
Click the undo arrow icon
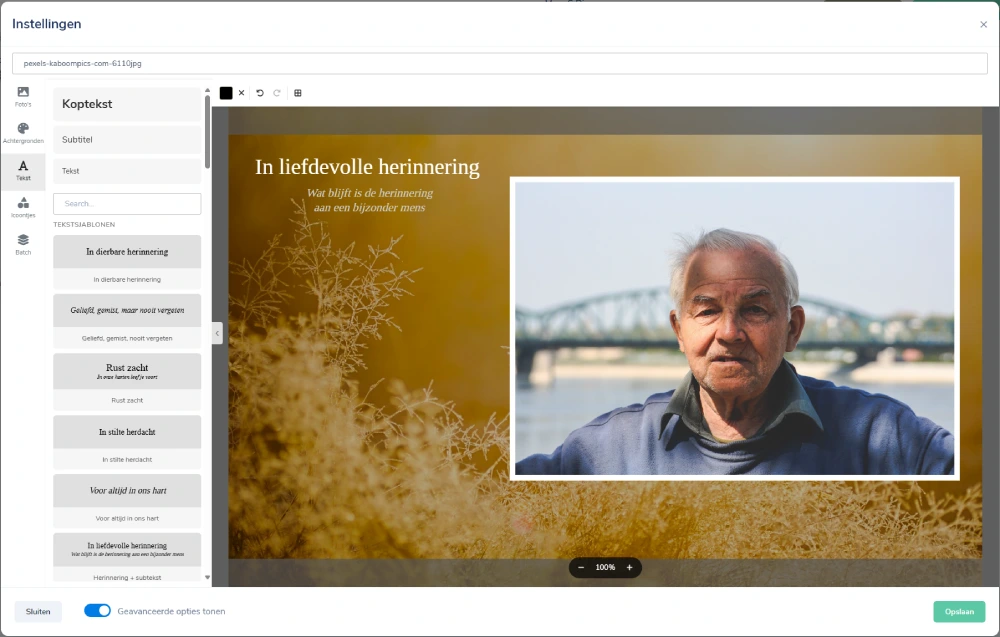point(260,93)
